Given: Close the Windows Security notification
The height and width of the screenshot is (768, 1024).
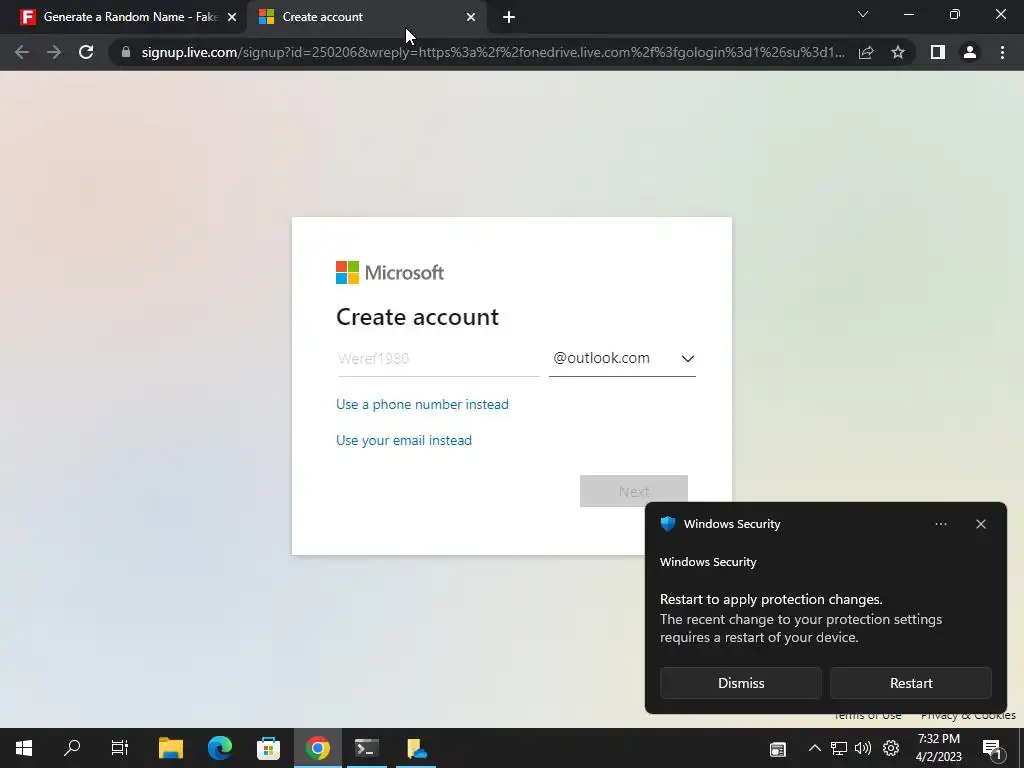Looking at the screenshot, I should point(980,524).
